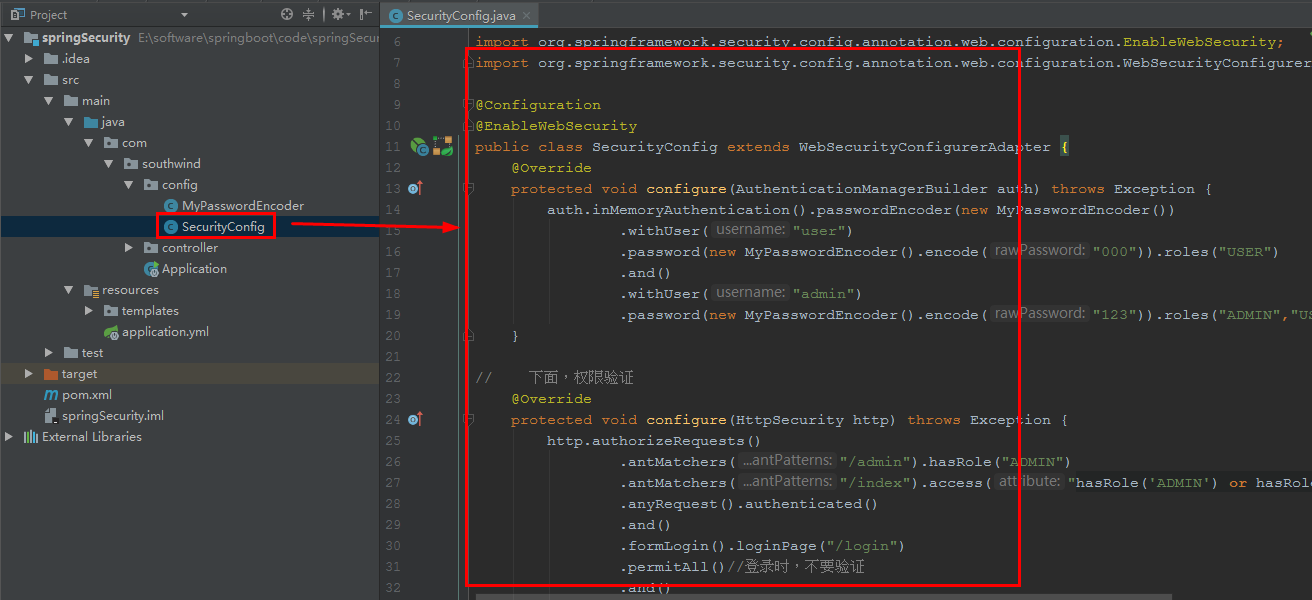This screenshot has width=1312, height=600.
Task: Select the controller package row
Action: [190, 248]
